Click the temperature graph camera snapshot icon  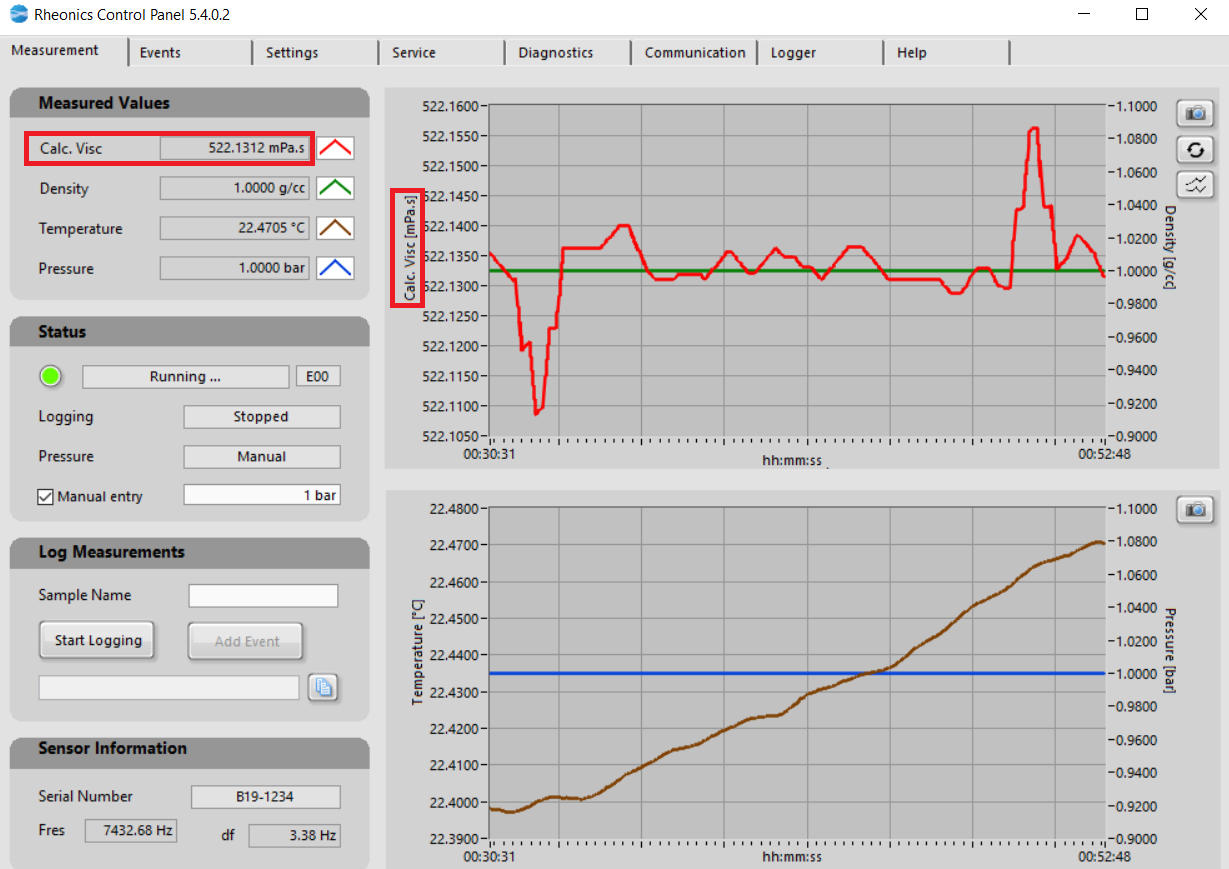[x=1195, y=509]
